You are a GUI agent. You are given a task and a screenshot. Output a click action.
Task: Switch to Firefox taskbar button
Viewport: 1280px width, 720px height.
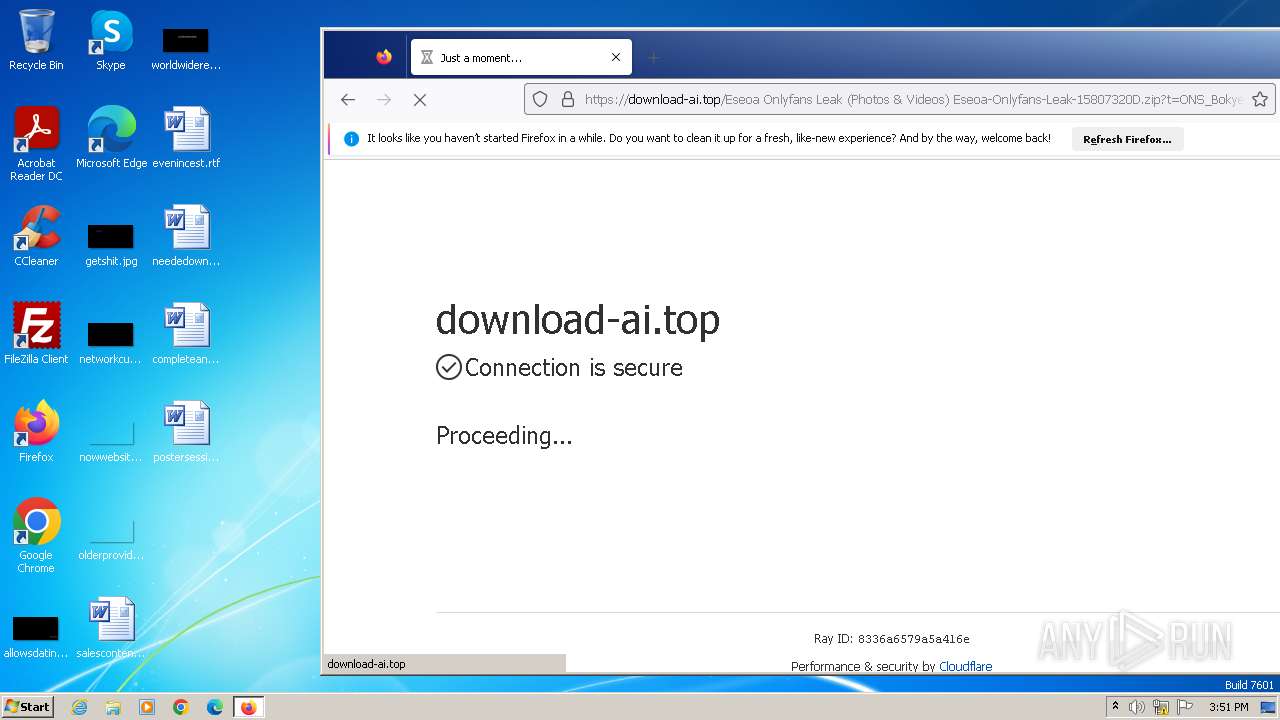coord(248,707)
